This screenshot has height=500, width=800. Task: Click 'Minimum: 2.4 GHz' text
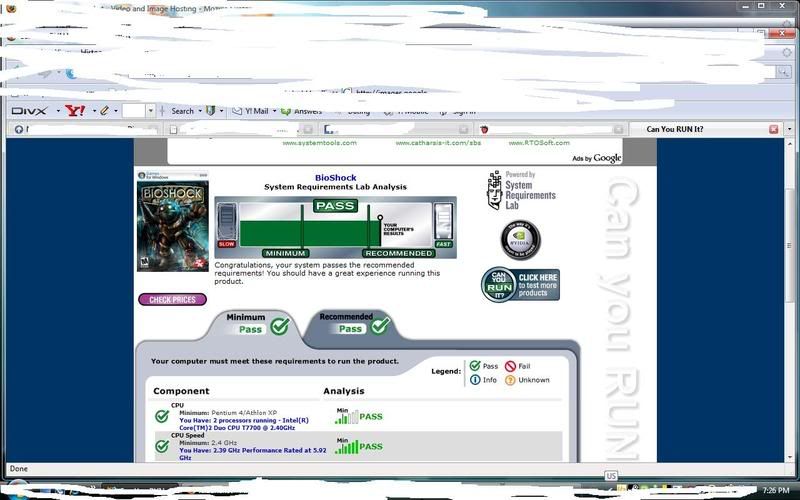[208, 443]
